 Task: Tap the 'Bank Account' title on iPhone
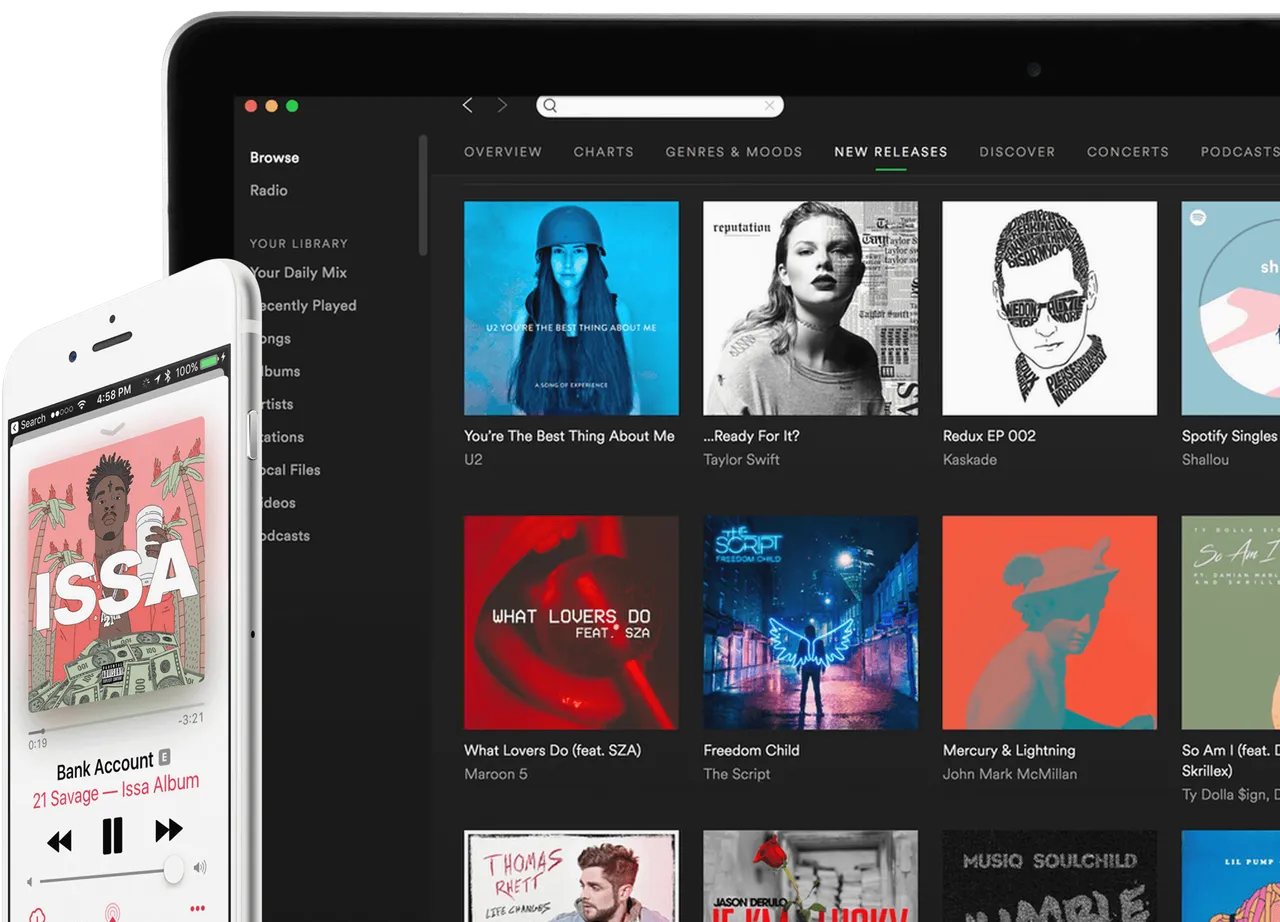(x=105, y=768)
